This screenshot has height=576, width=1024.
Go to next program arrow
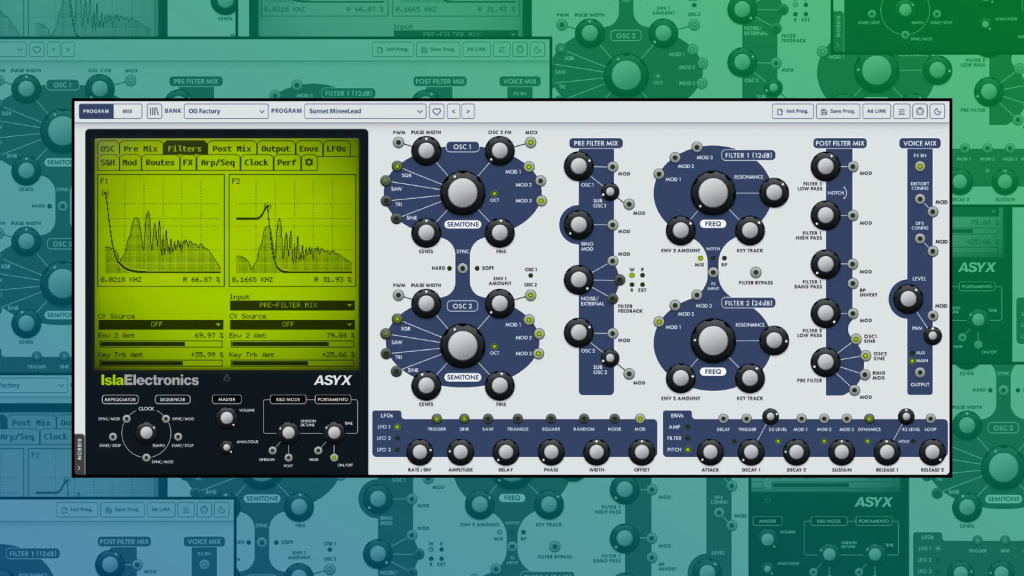coord(468,111)
